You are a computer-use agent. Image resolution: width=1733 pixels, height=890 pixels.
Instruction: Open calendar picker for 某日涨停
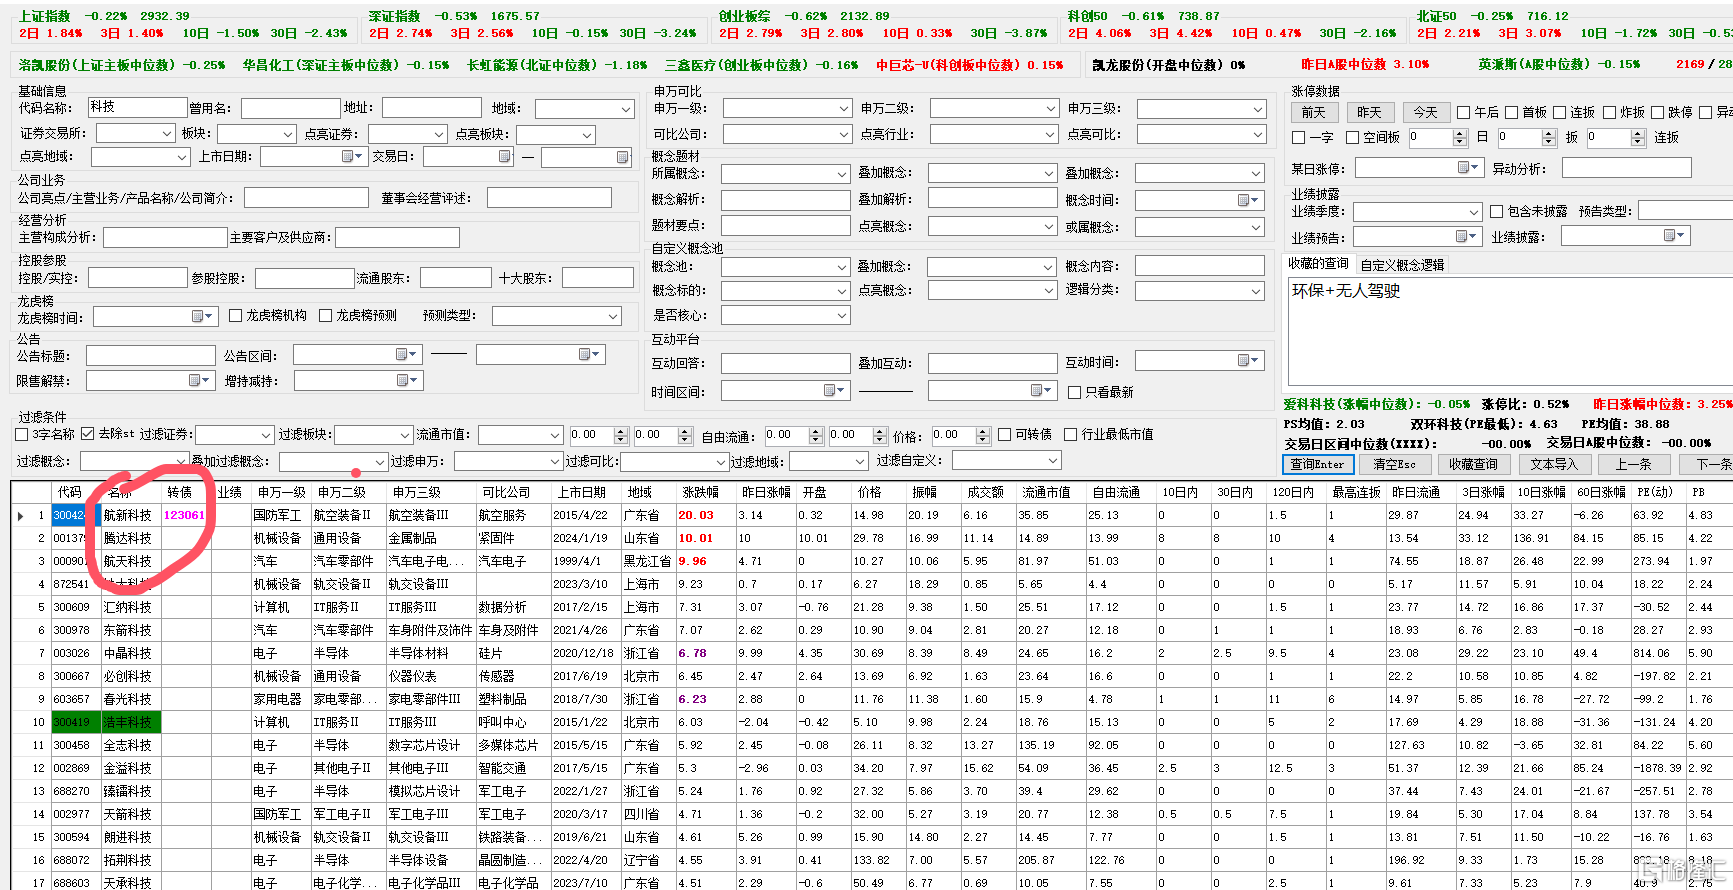click(x=1467, y=167)
